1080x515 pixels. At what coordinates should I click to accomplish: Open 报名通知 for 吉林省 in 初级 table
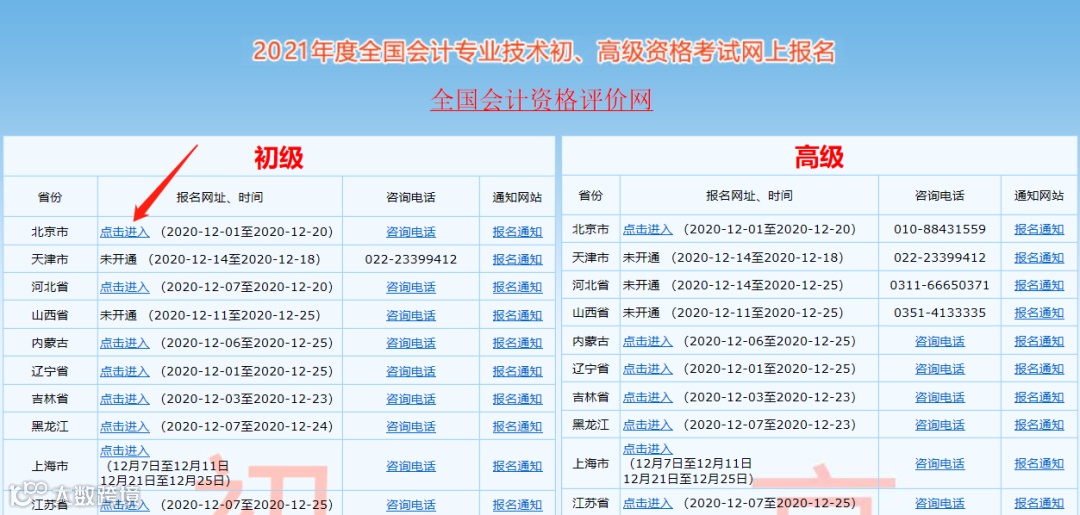tap(517, 399)
